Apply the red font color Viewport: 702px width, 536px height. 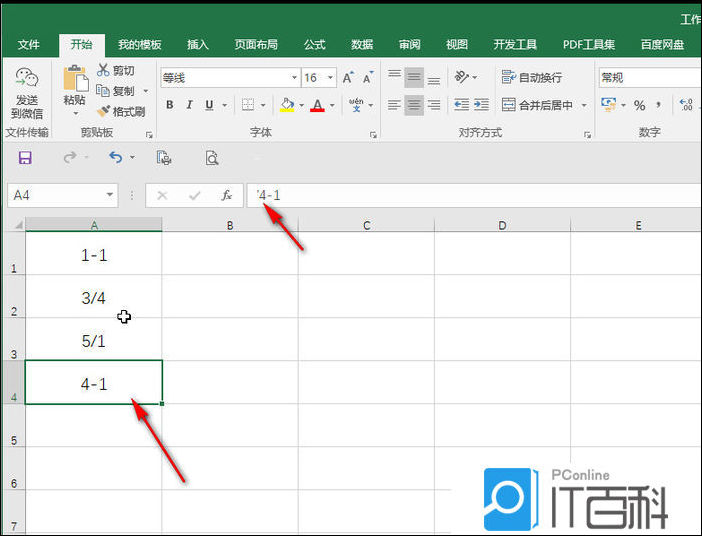click(317, 105)
